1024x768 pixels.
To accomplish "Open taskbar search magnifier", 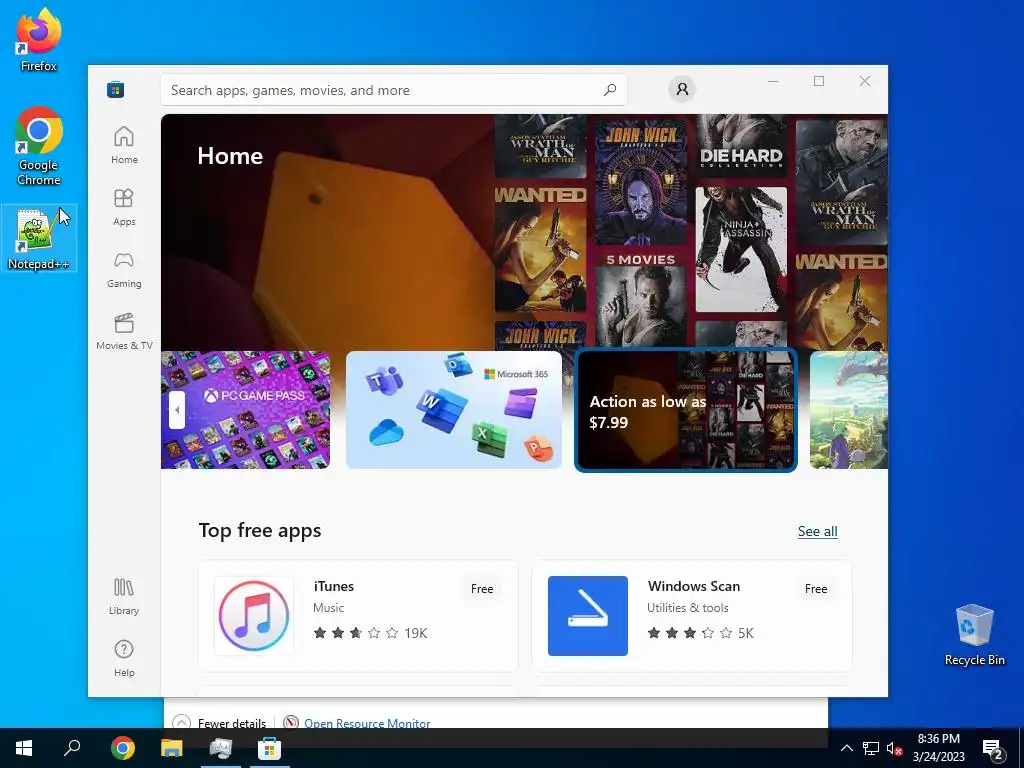I will tap(72, 748).
